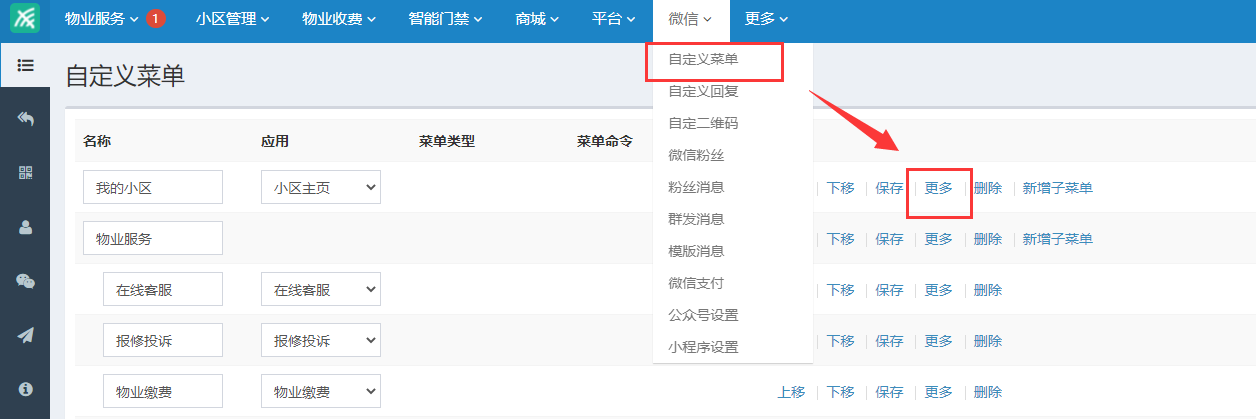Click 下移 in the 物业缴费 row

coord(841,392)
